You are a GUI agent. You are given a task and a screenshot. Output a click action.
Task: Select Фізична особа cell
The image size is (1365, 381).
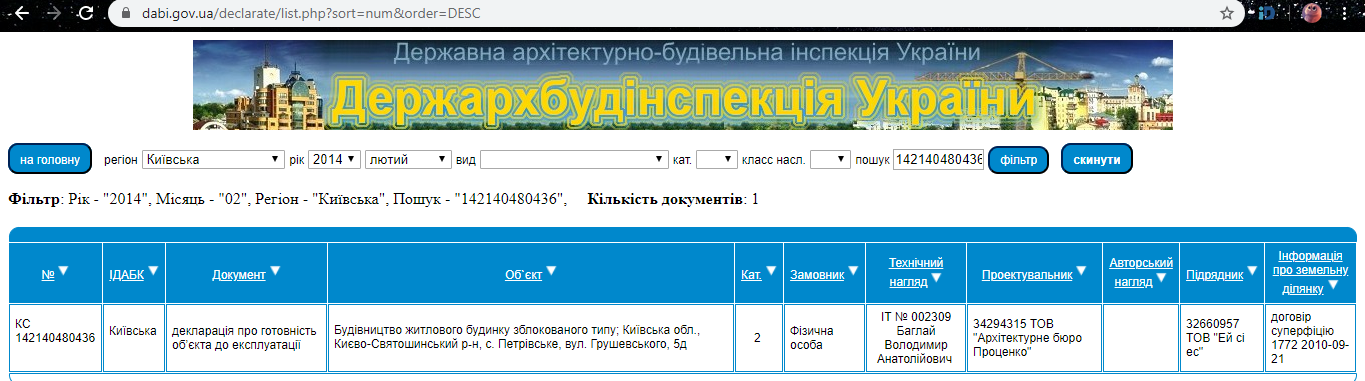coord(824,338)
